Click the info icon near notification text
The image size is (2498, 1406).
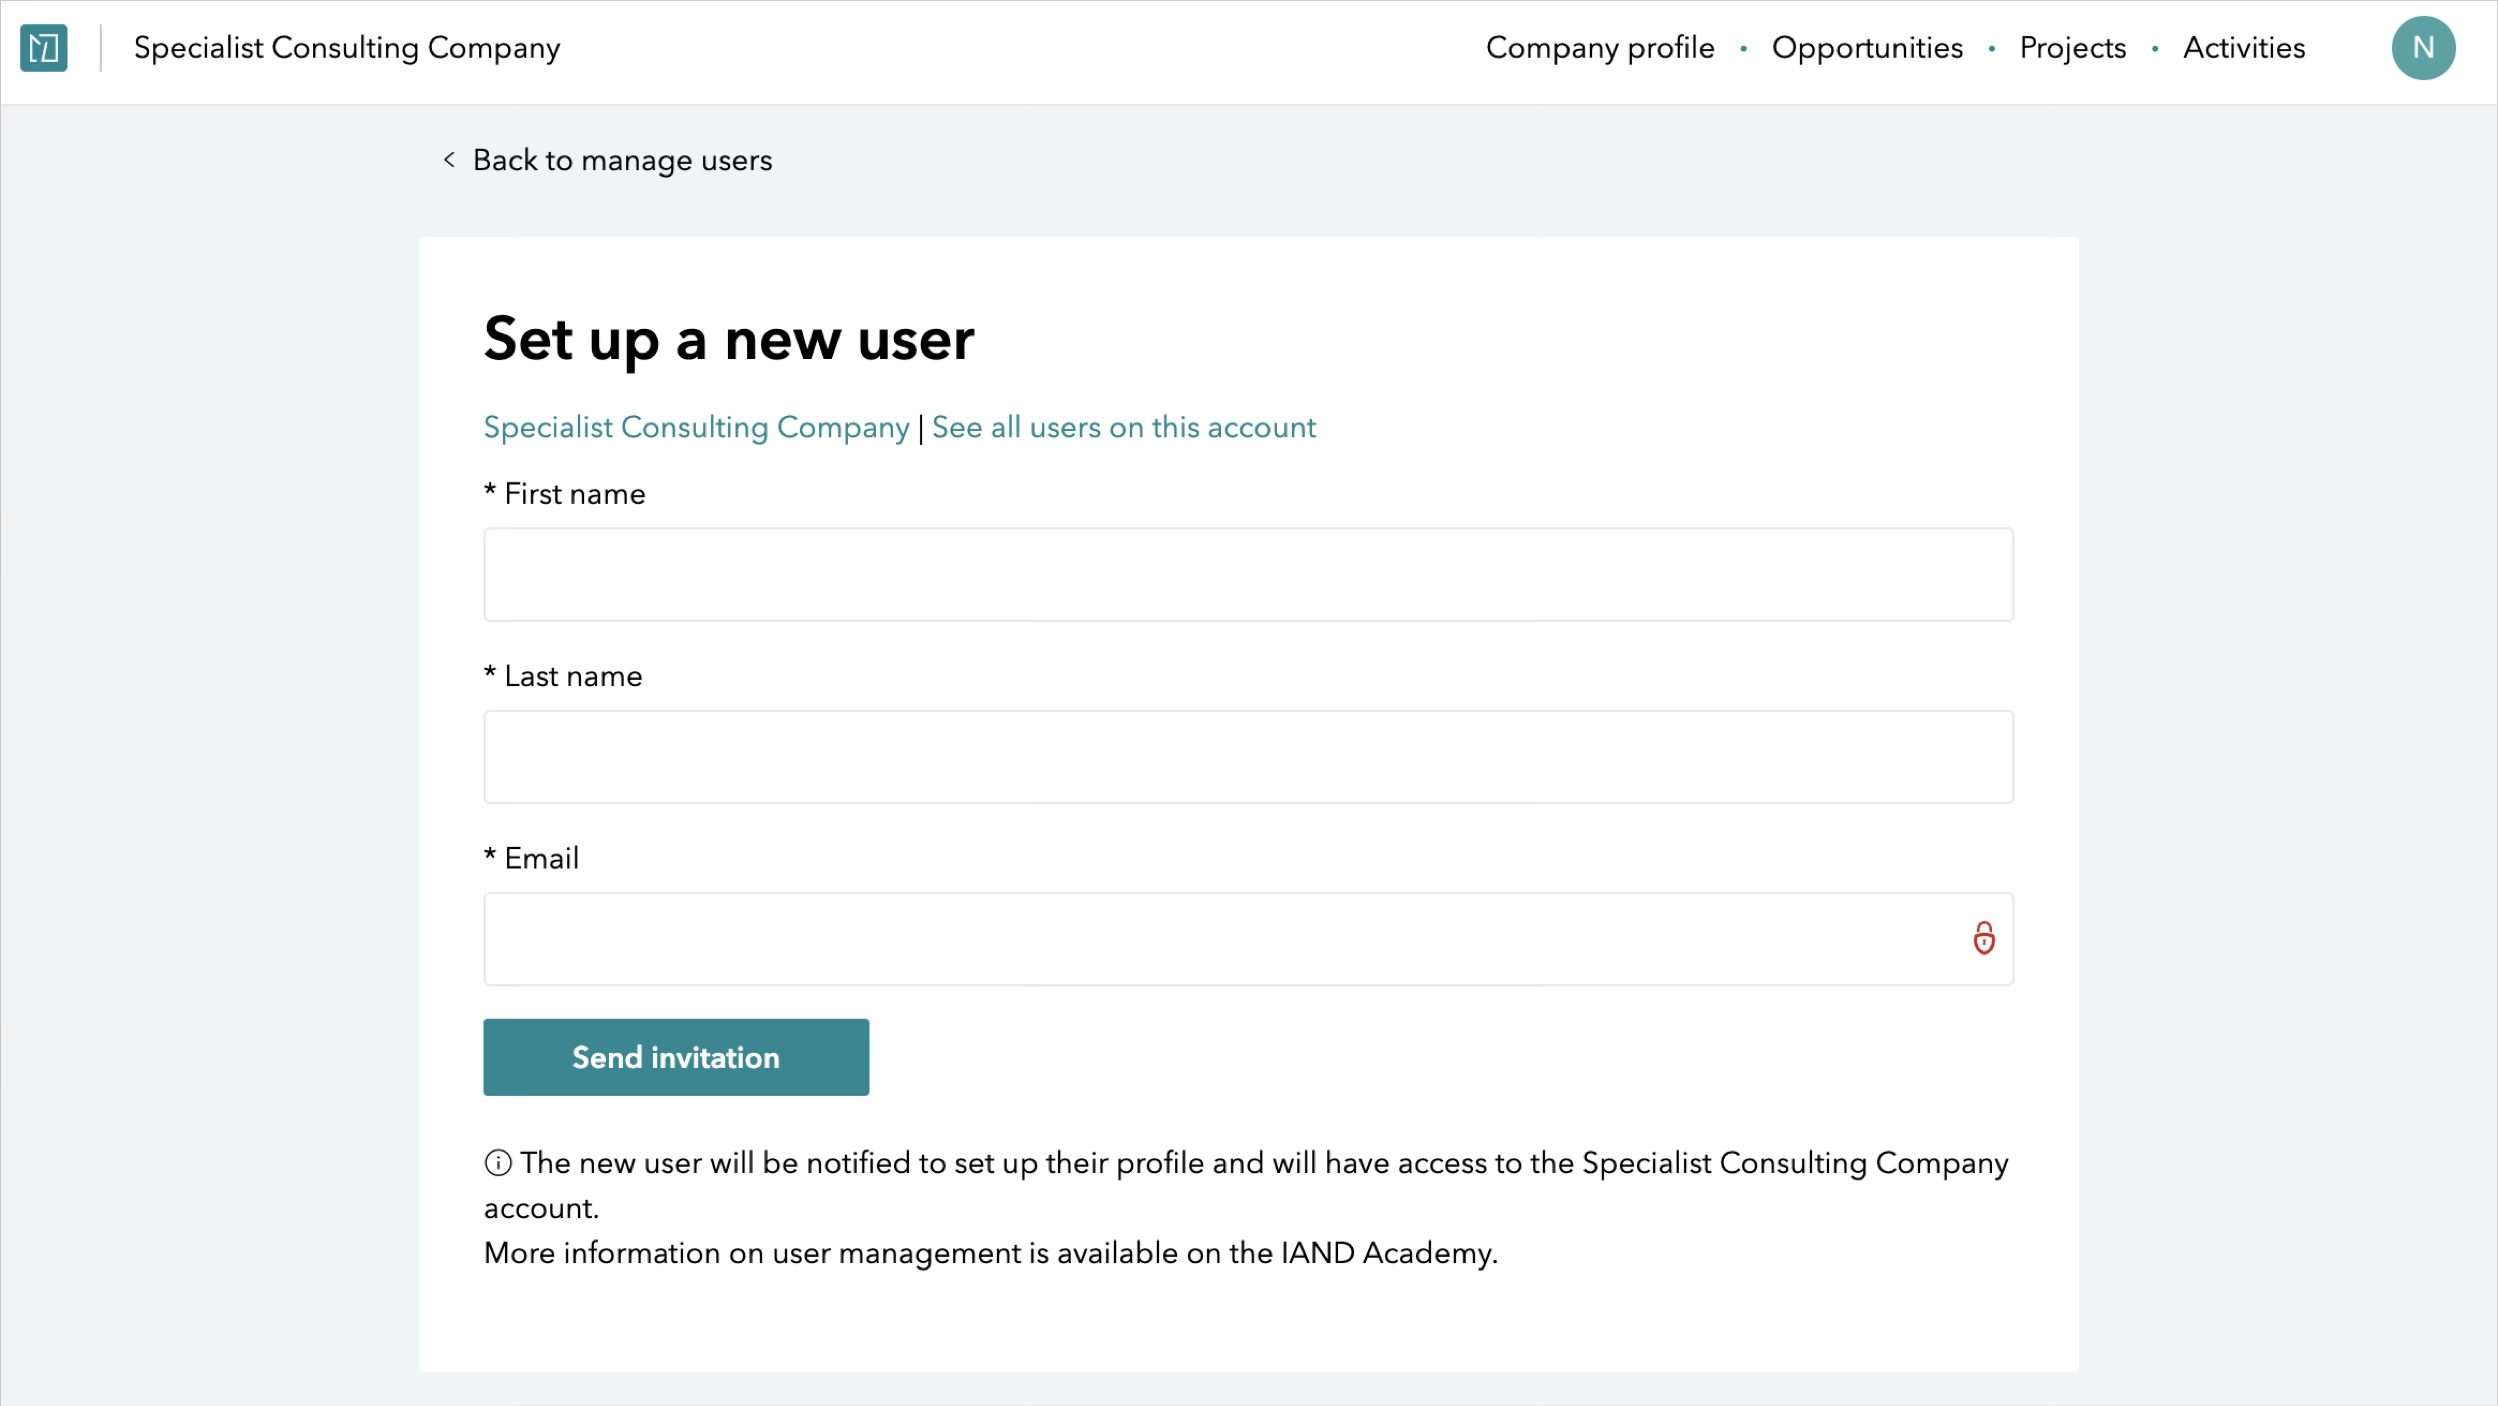tap(498, 1163)
